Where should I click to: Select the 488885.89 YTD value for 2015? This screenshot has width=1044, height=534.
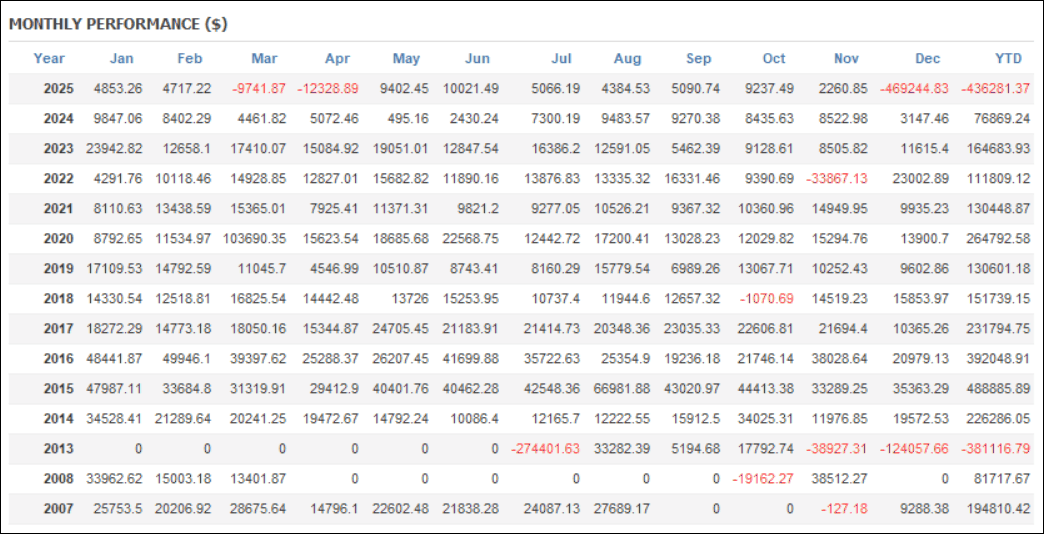[x=998, y=388]
